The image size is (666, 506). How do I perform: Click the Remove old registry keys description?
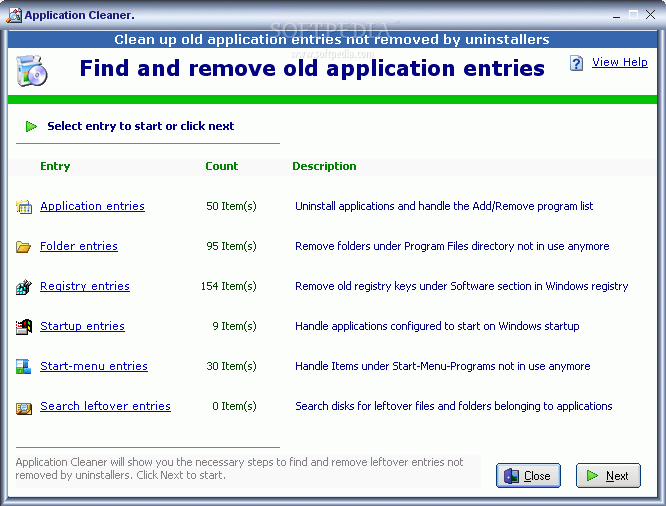coord(461,286)
